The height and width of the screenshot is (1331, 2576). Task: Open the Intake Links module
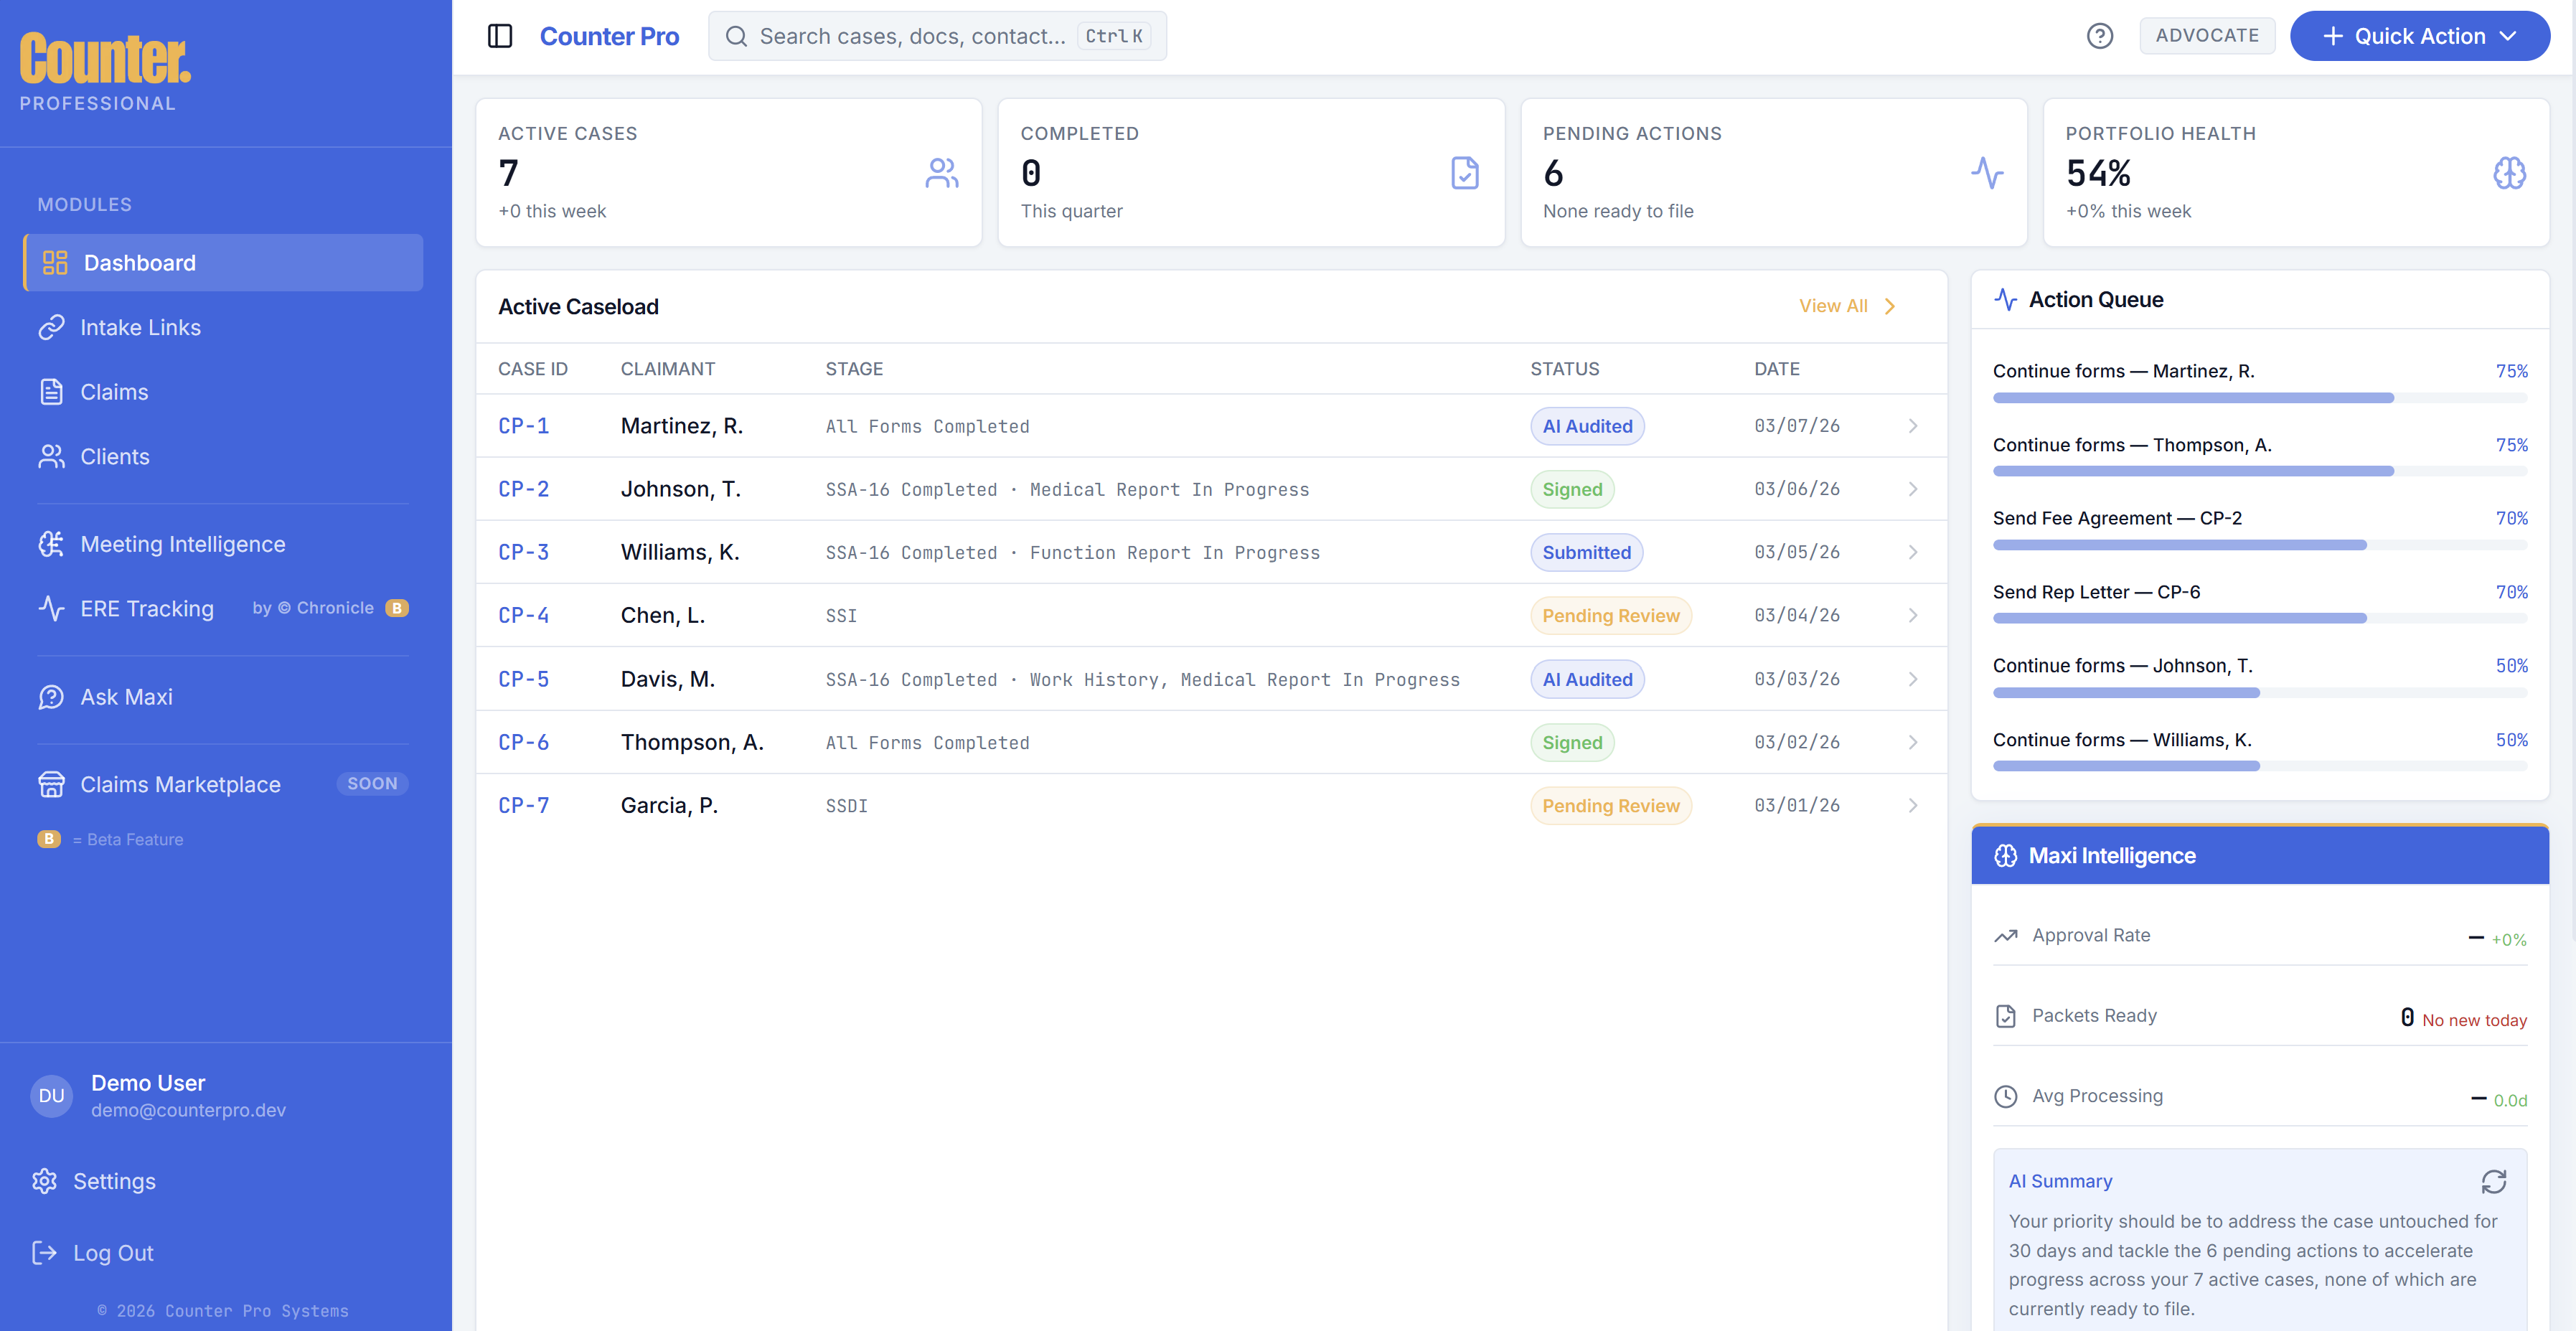tap(140, 327)
